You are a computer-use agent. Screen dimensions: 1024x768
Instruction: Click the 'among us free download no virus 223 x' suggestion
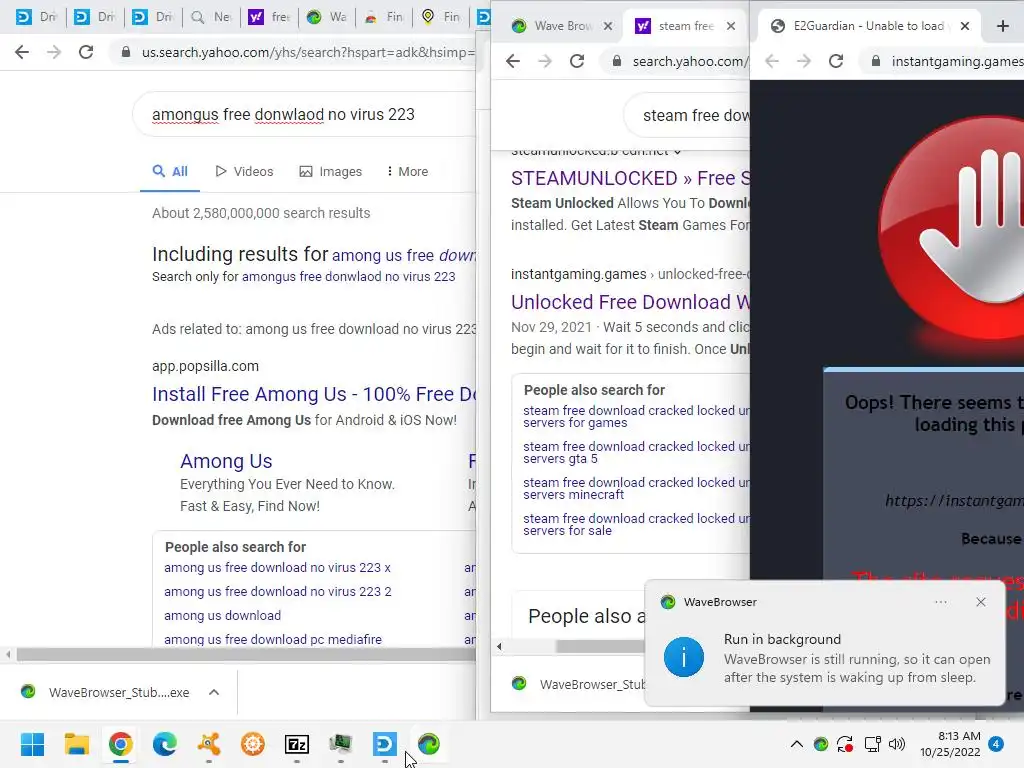click(x=278, y=568)
